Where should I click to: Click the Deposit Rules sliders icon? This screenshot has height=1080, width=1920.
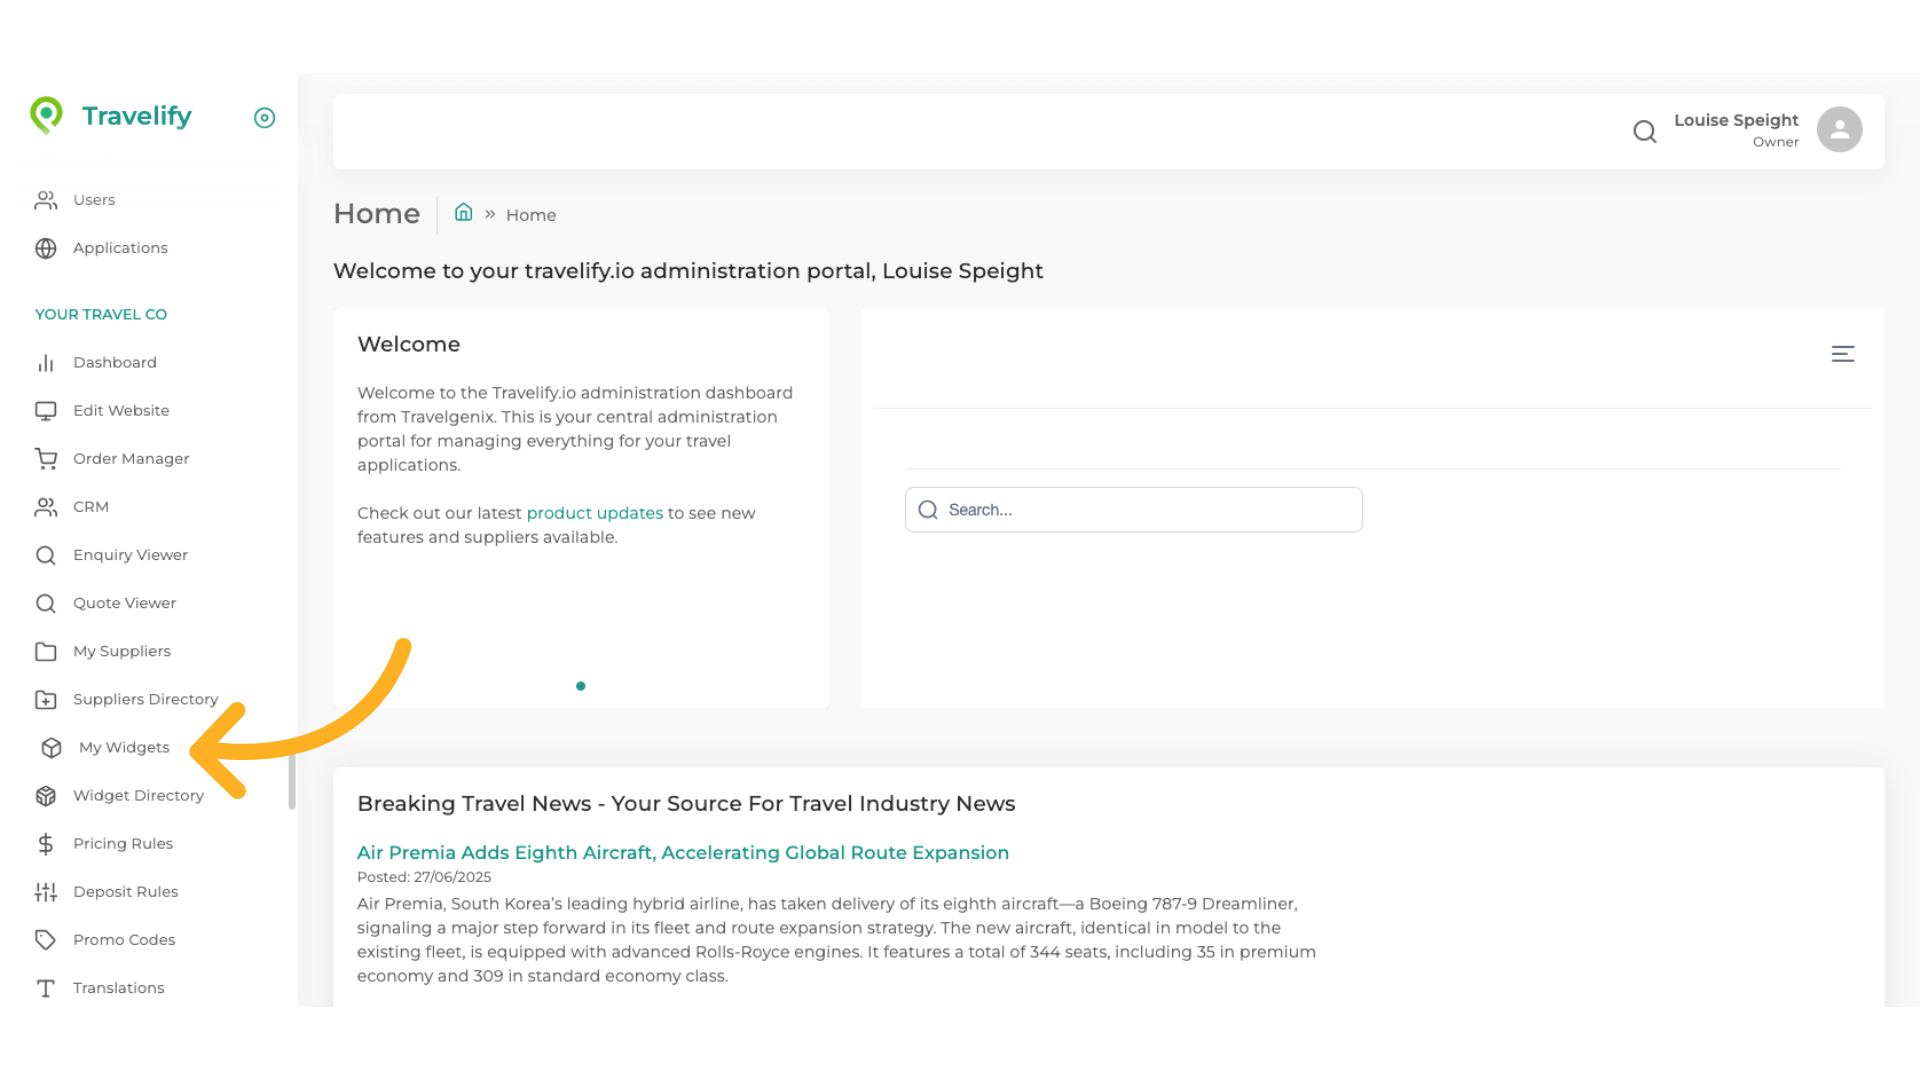46,892
